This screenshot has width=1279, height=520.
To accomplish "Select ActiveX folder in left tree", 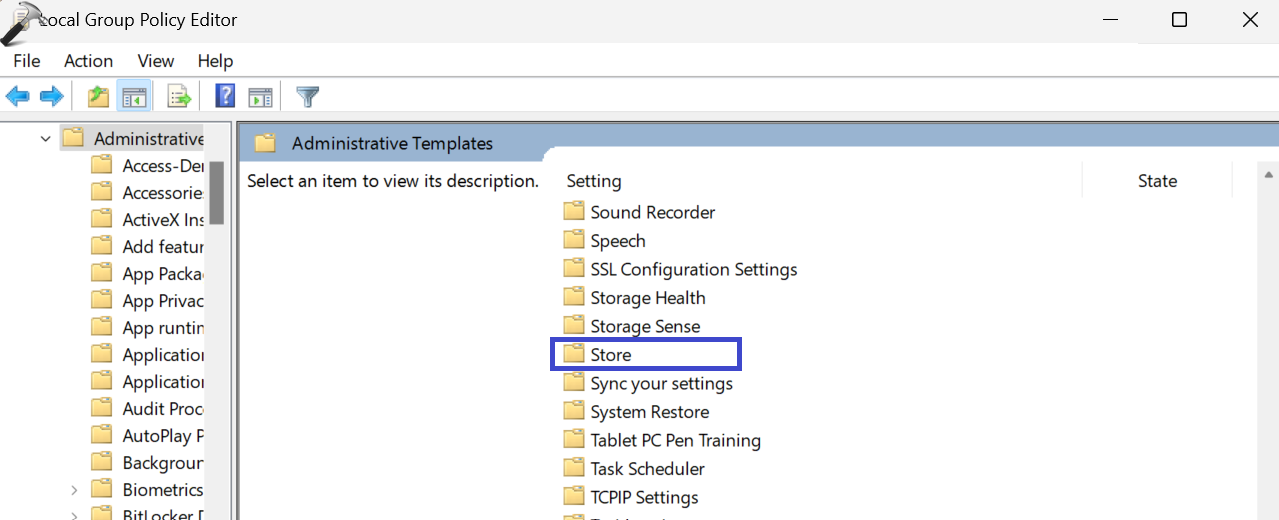I will (162, 220).
